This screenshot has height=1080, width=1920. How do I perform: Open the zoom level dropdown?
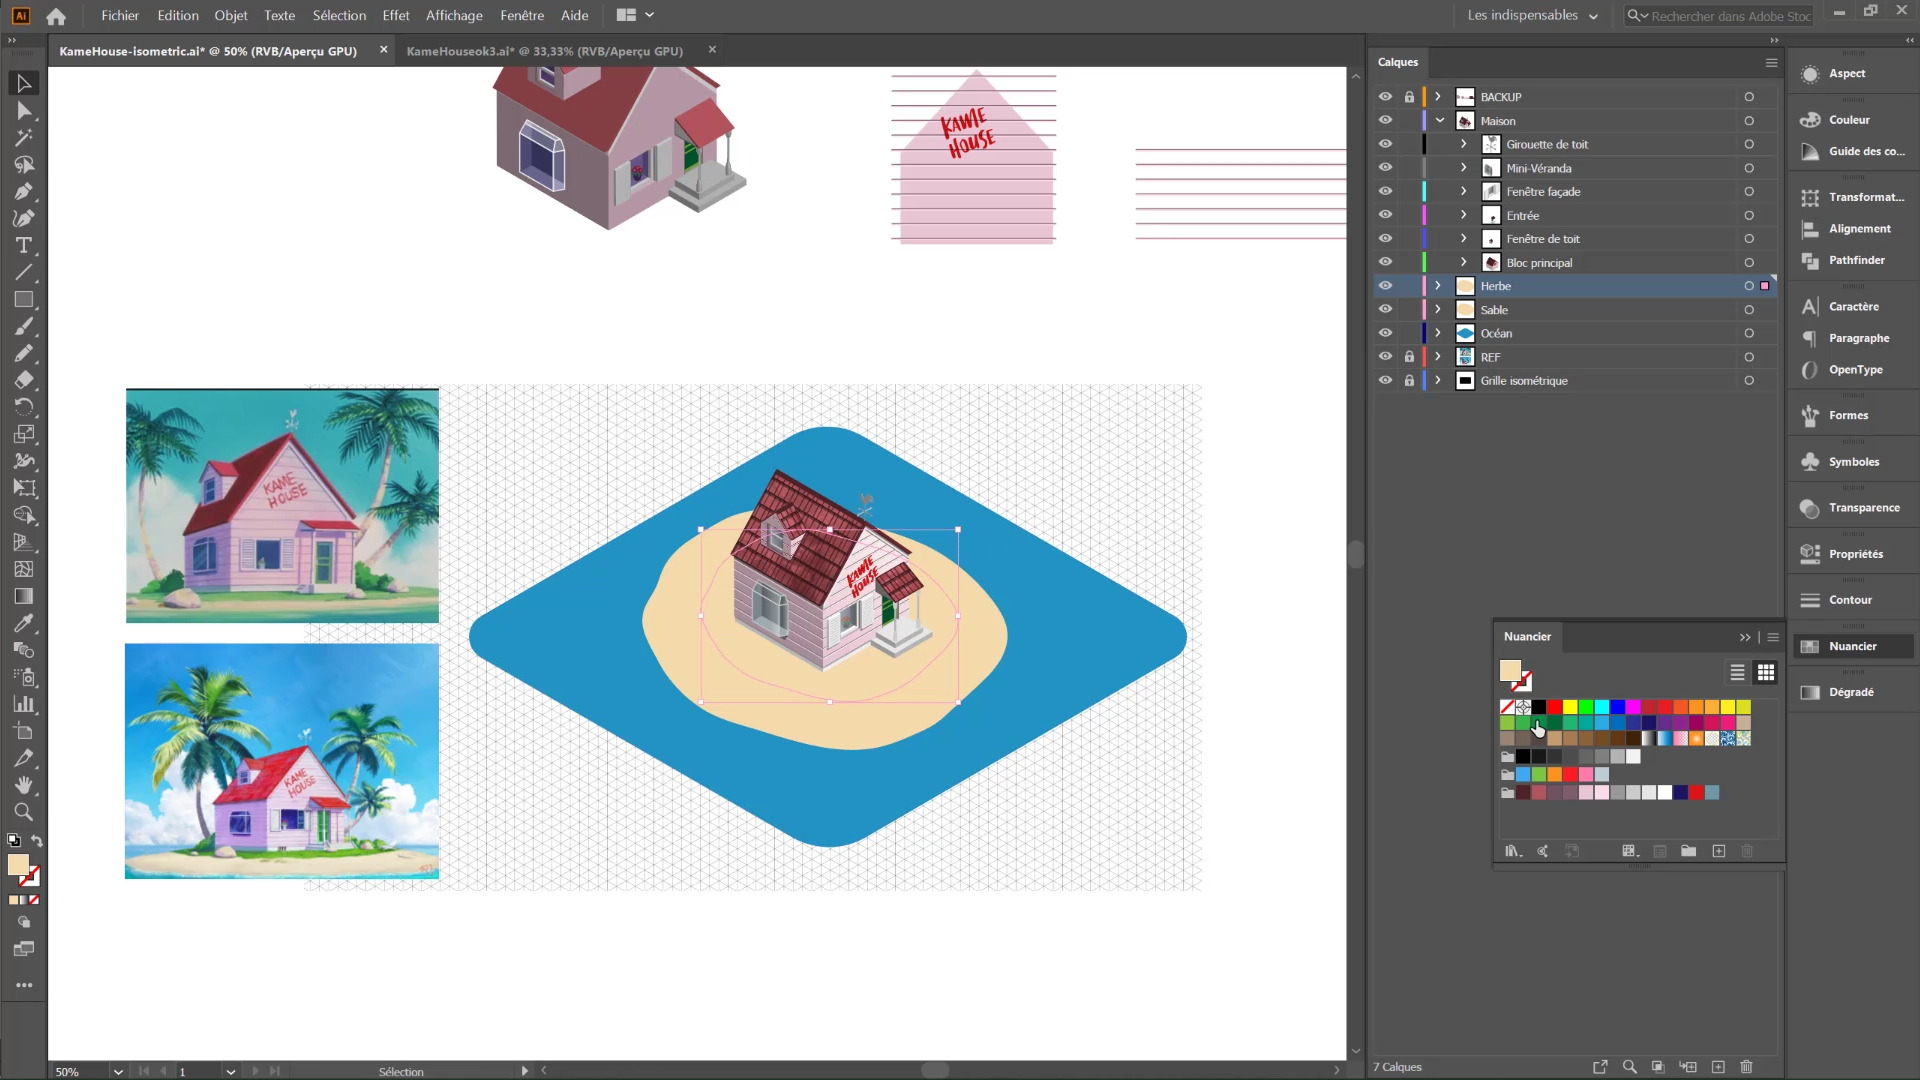point(118,1072)
